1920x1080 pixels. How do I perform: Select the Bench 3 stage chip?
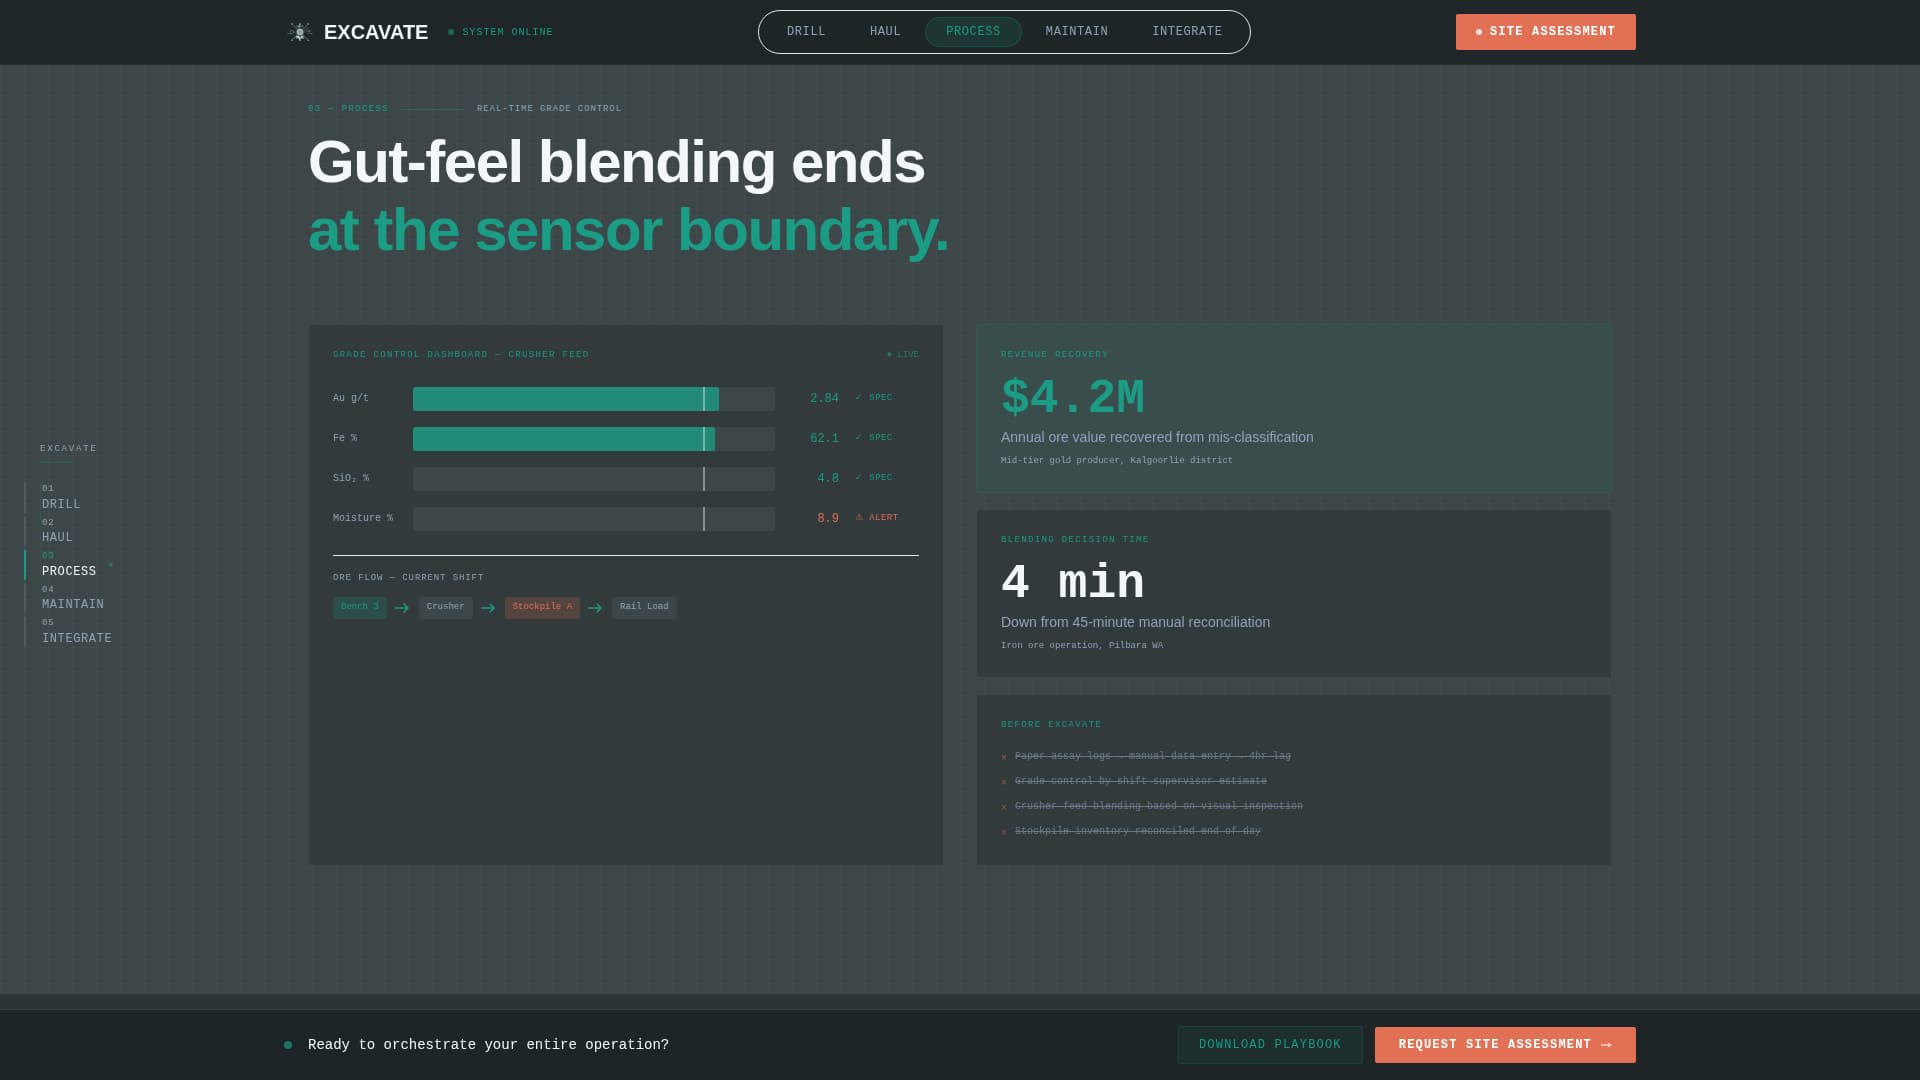359,607
